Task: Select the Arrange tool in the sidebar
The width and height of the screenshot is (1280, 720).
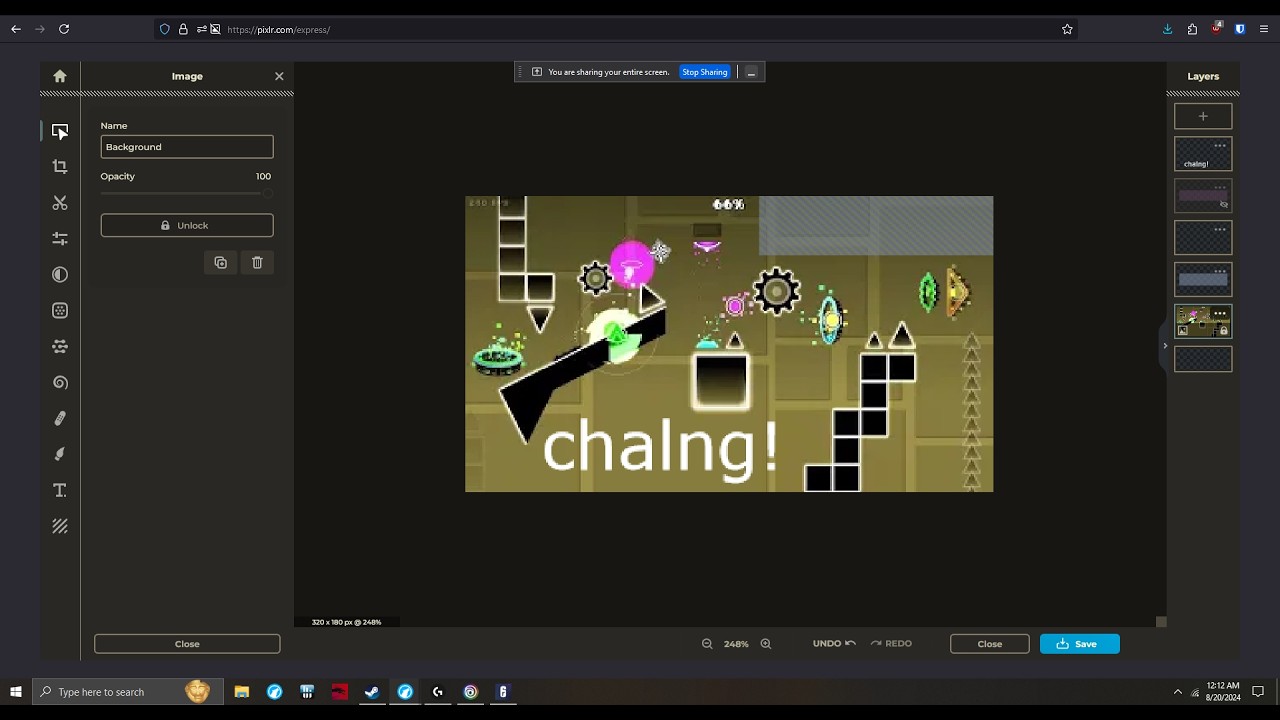Action: pyautogui.click(x=60, y=131)
